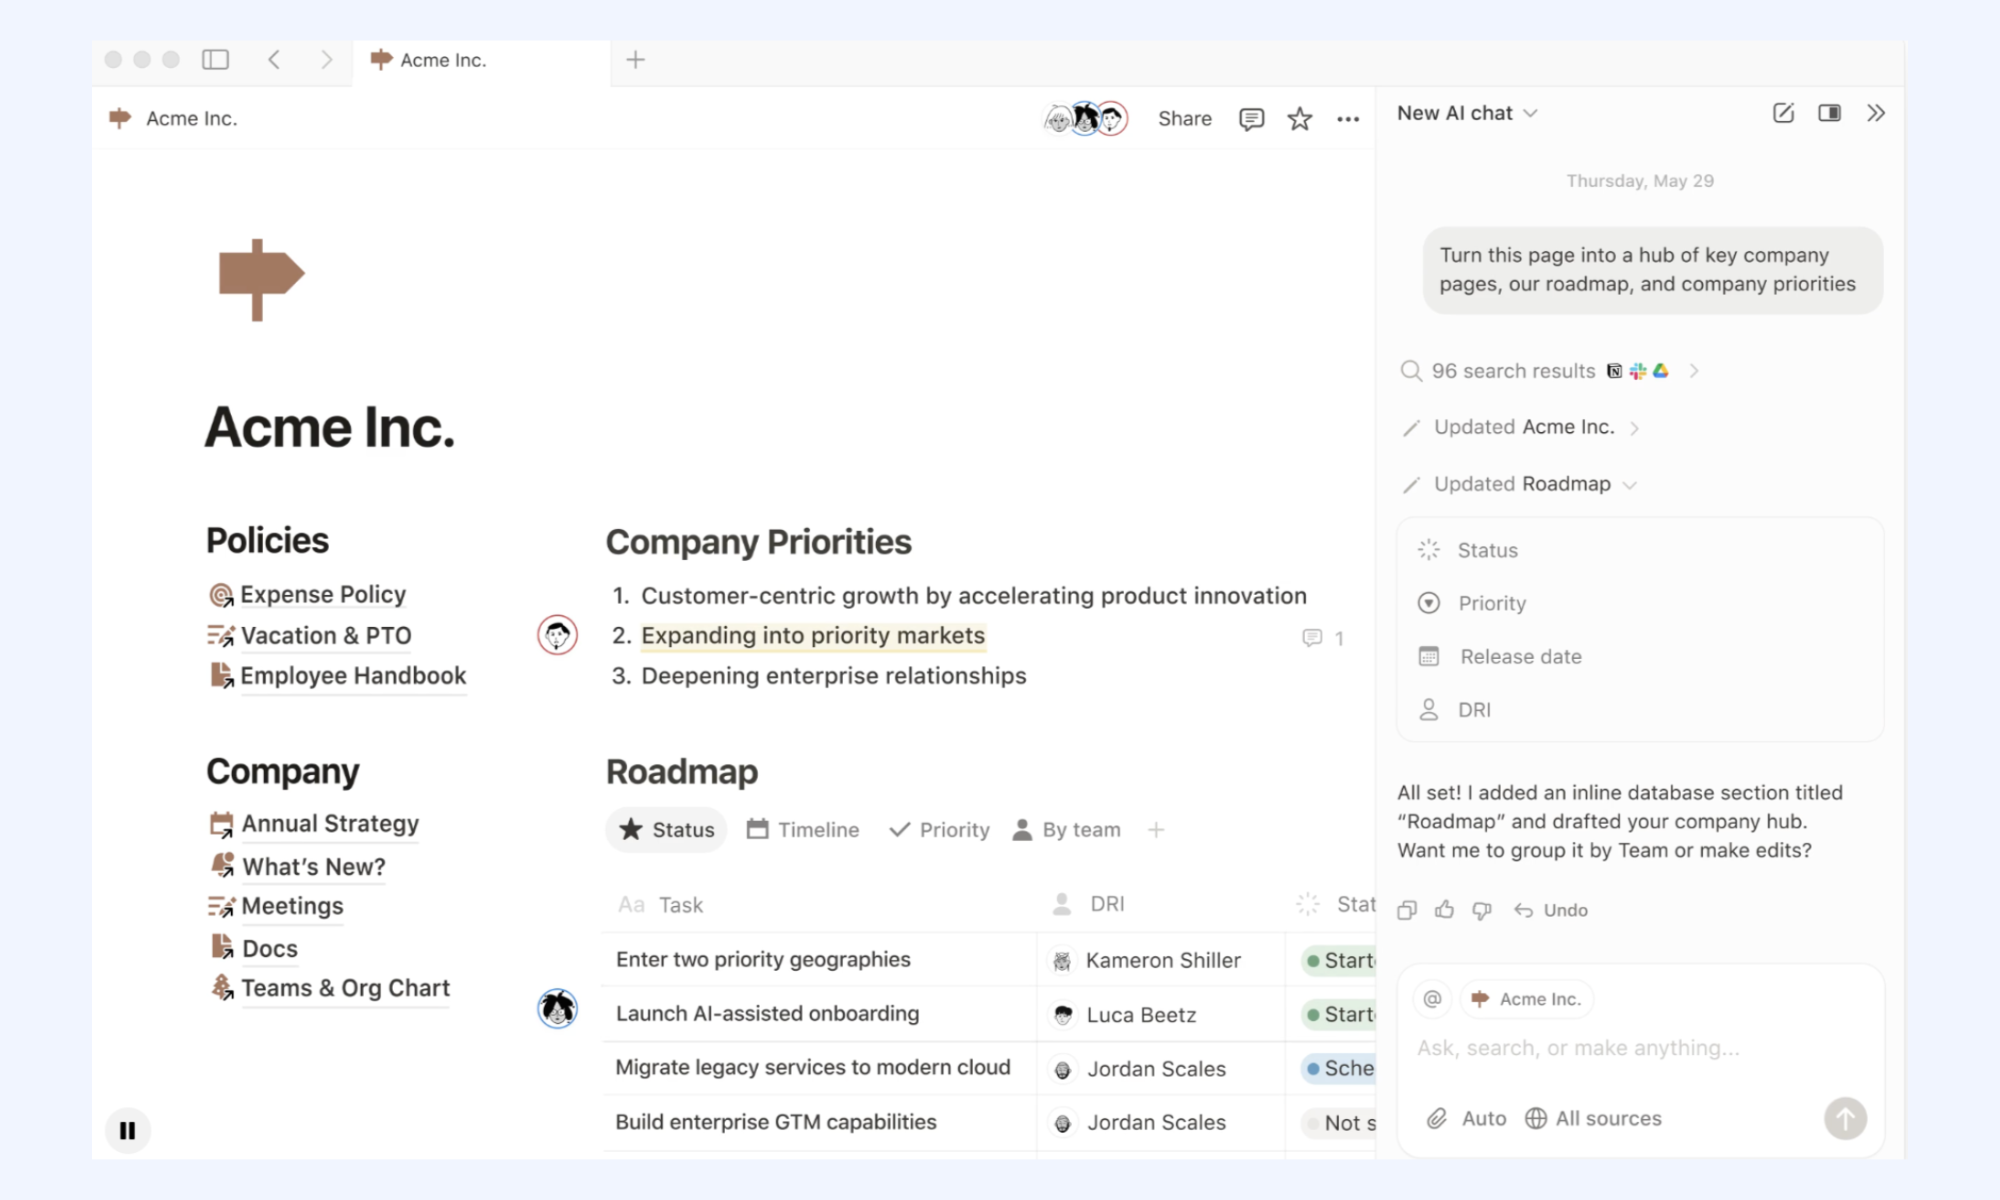
Task: Attach a file with paperclip icon
Action: click(x=1436, y=1118)
